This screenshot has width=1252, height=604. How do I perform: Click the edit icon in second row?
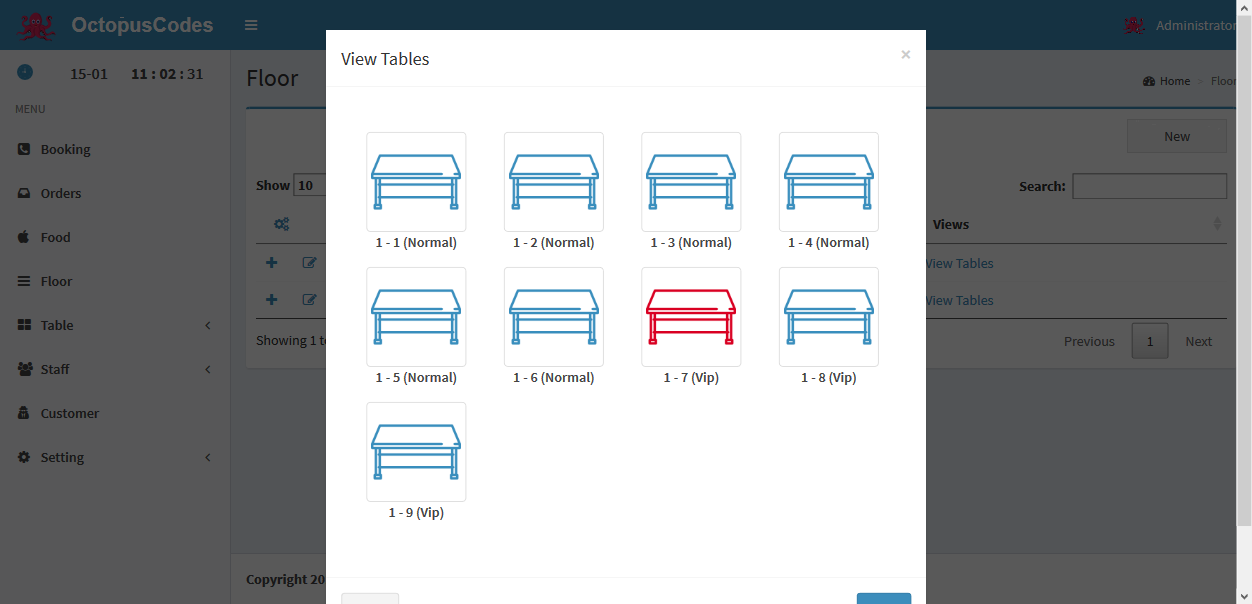click(x=310, y=300)
